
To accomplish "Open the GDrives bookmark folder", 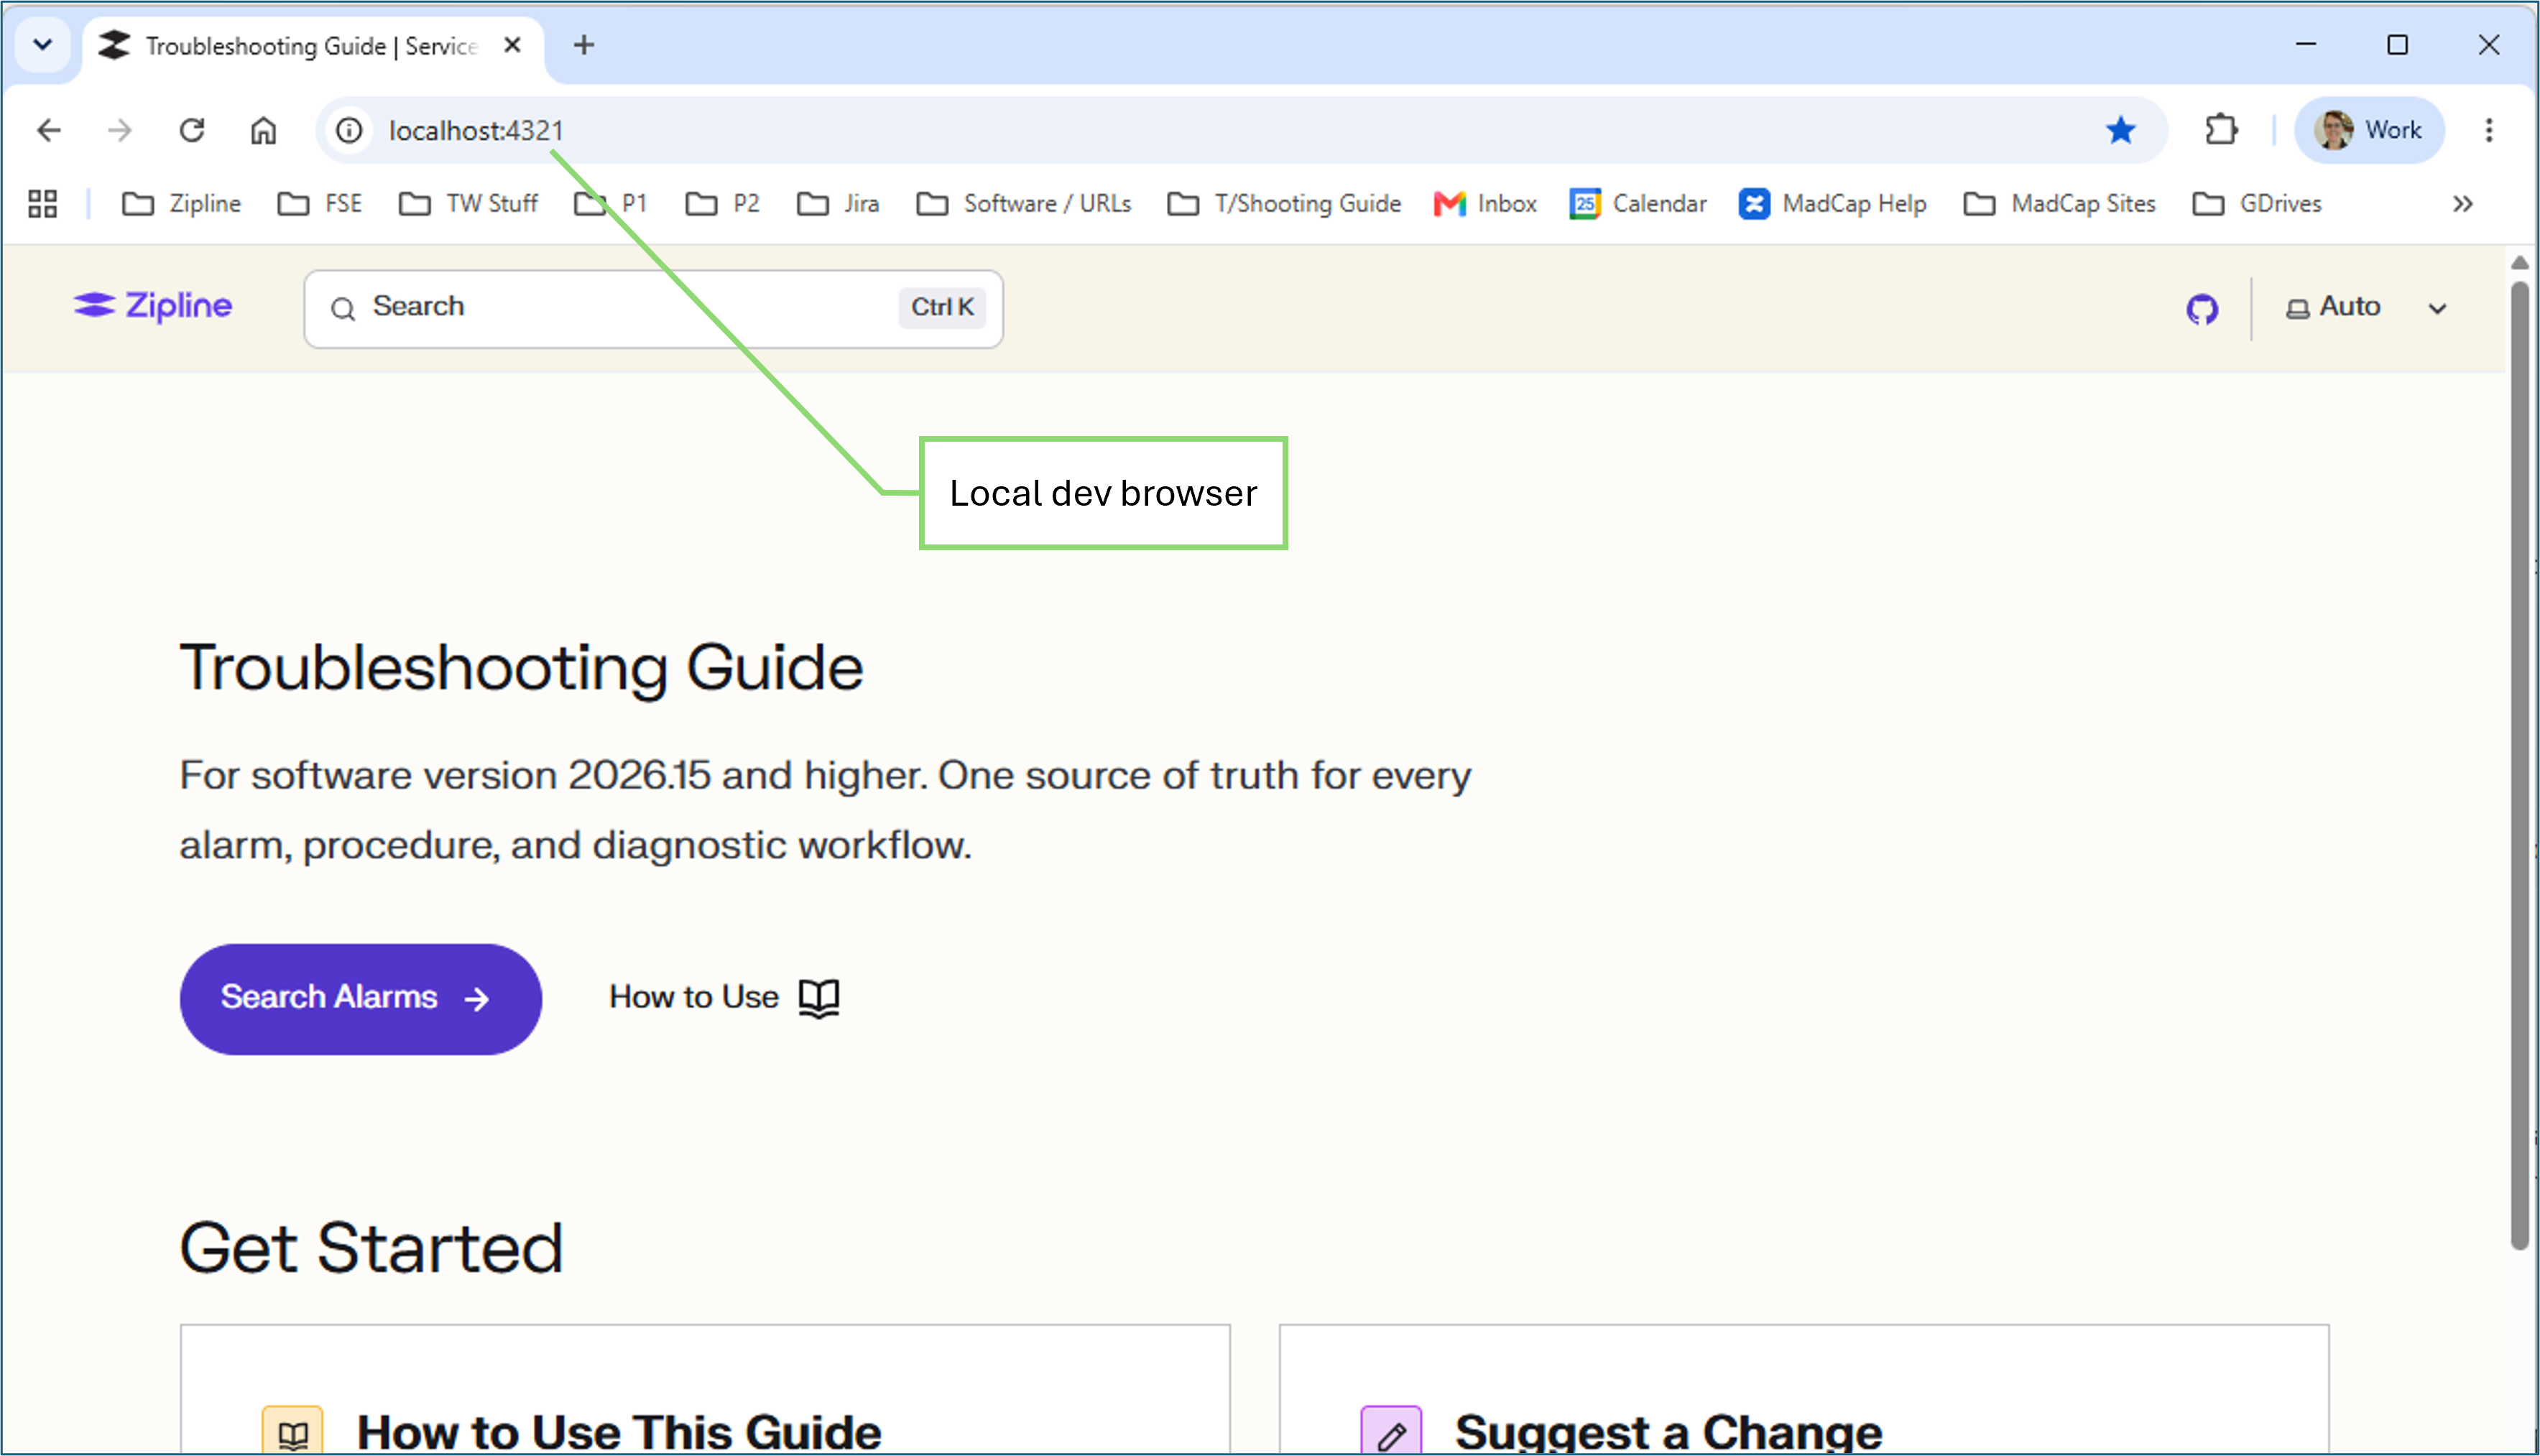I will (x=2256, y=204).
